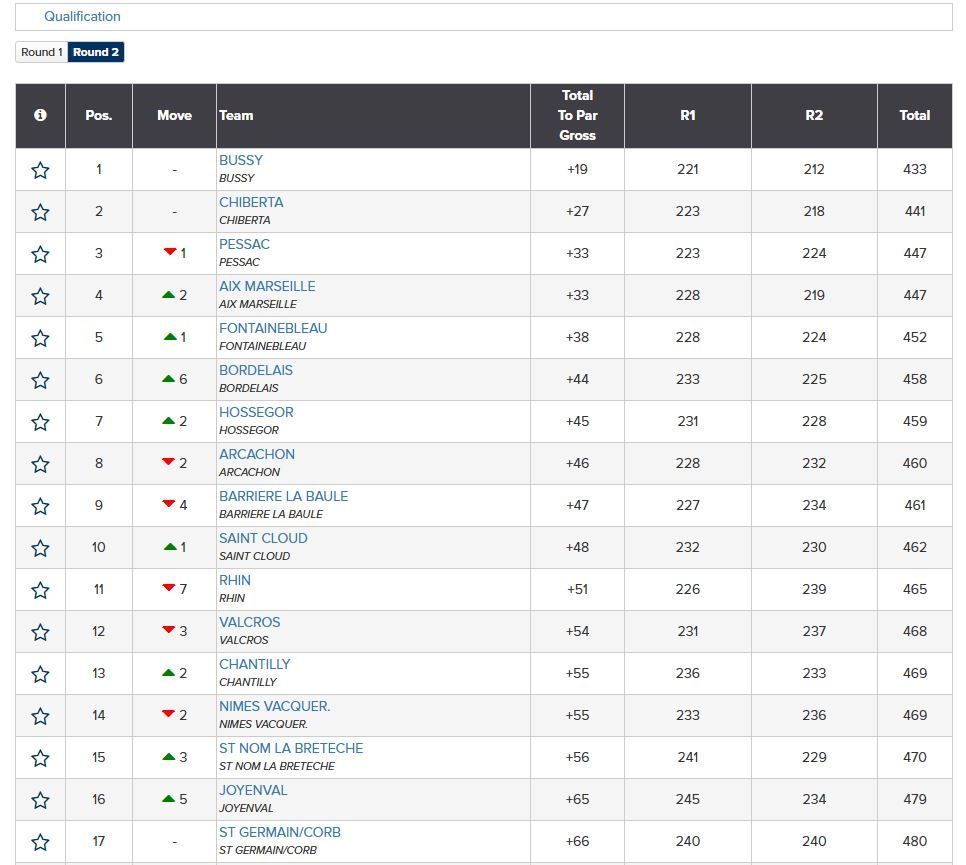Toggle the star for AIX MARSEILLE
The height and width of the screenshot is (865, 966).
pyautogui.click(x=40, y=296)
